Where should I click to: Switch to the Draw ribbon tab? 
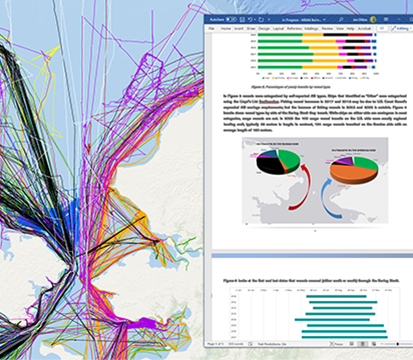pyautogui.click(x=251, y=29)
